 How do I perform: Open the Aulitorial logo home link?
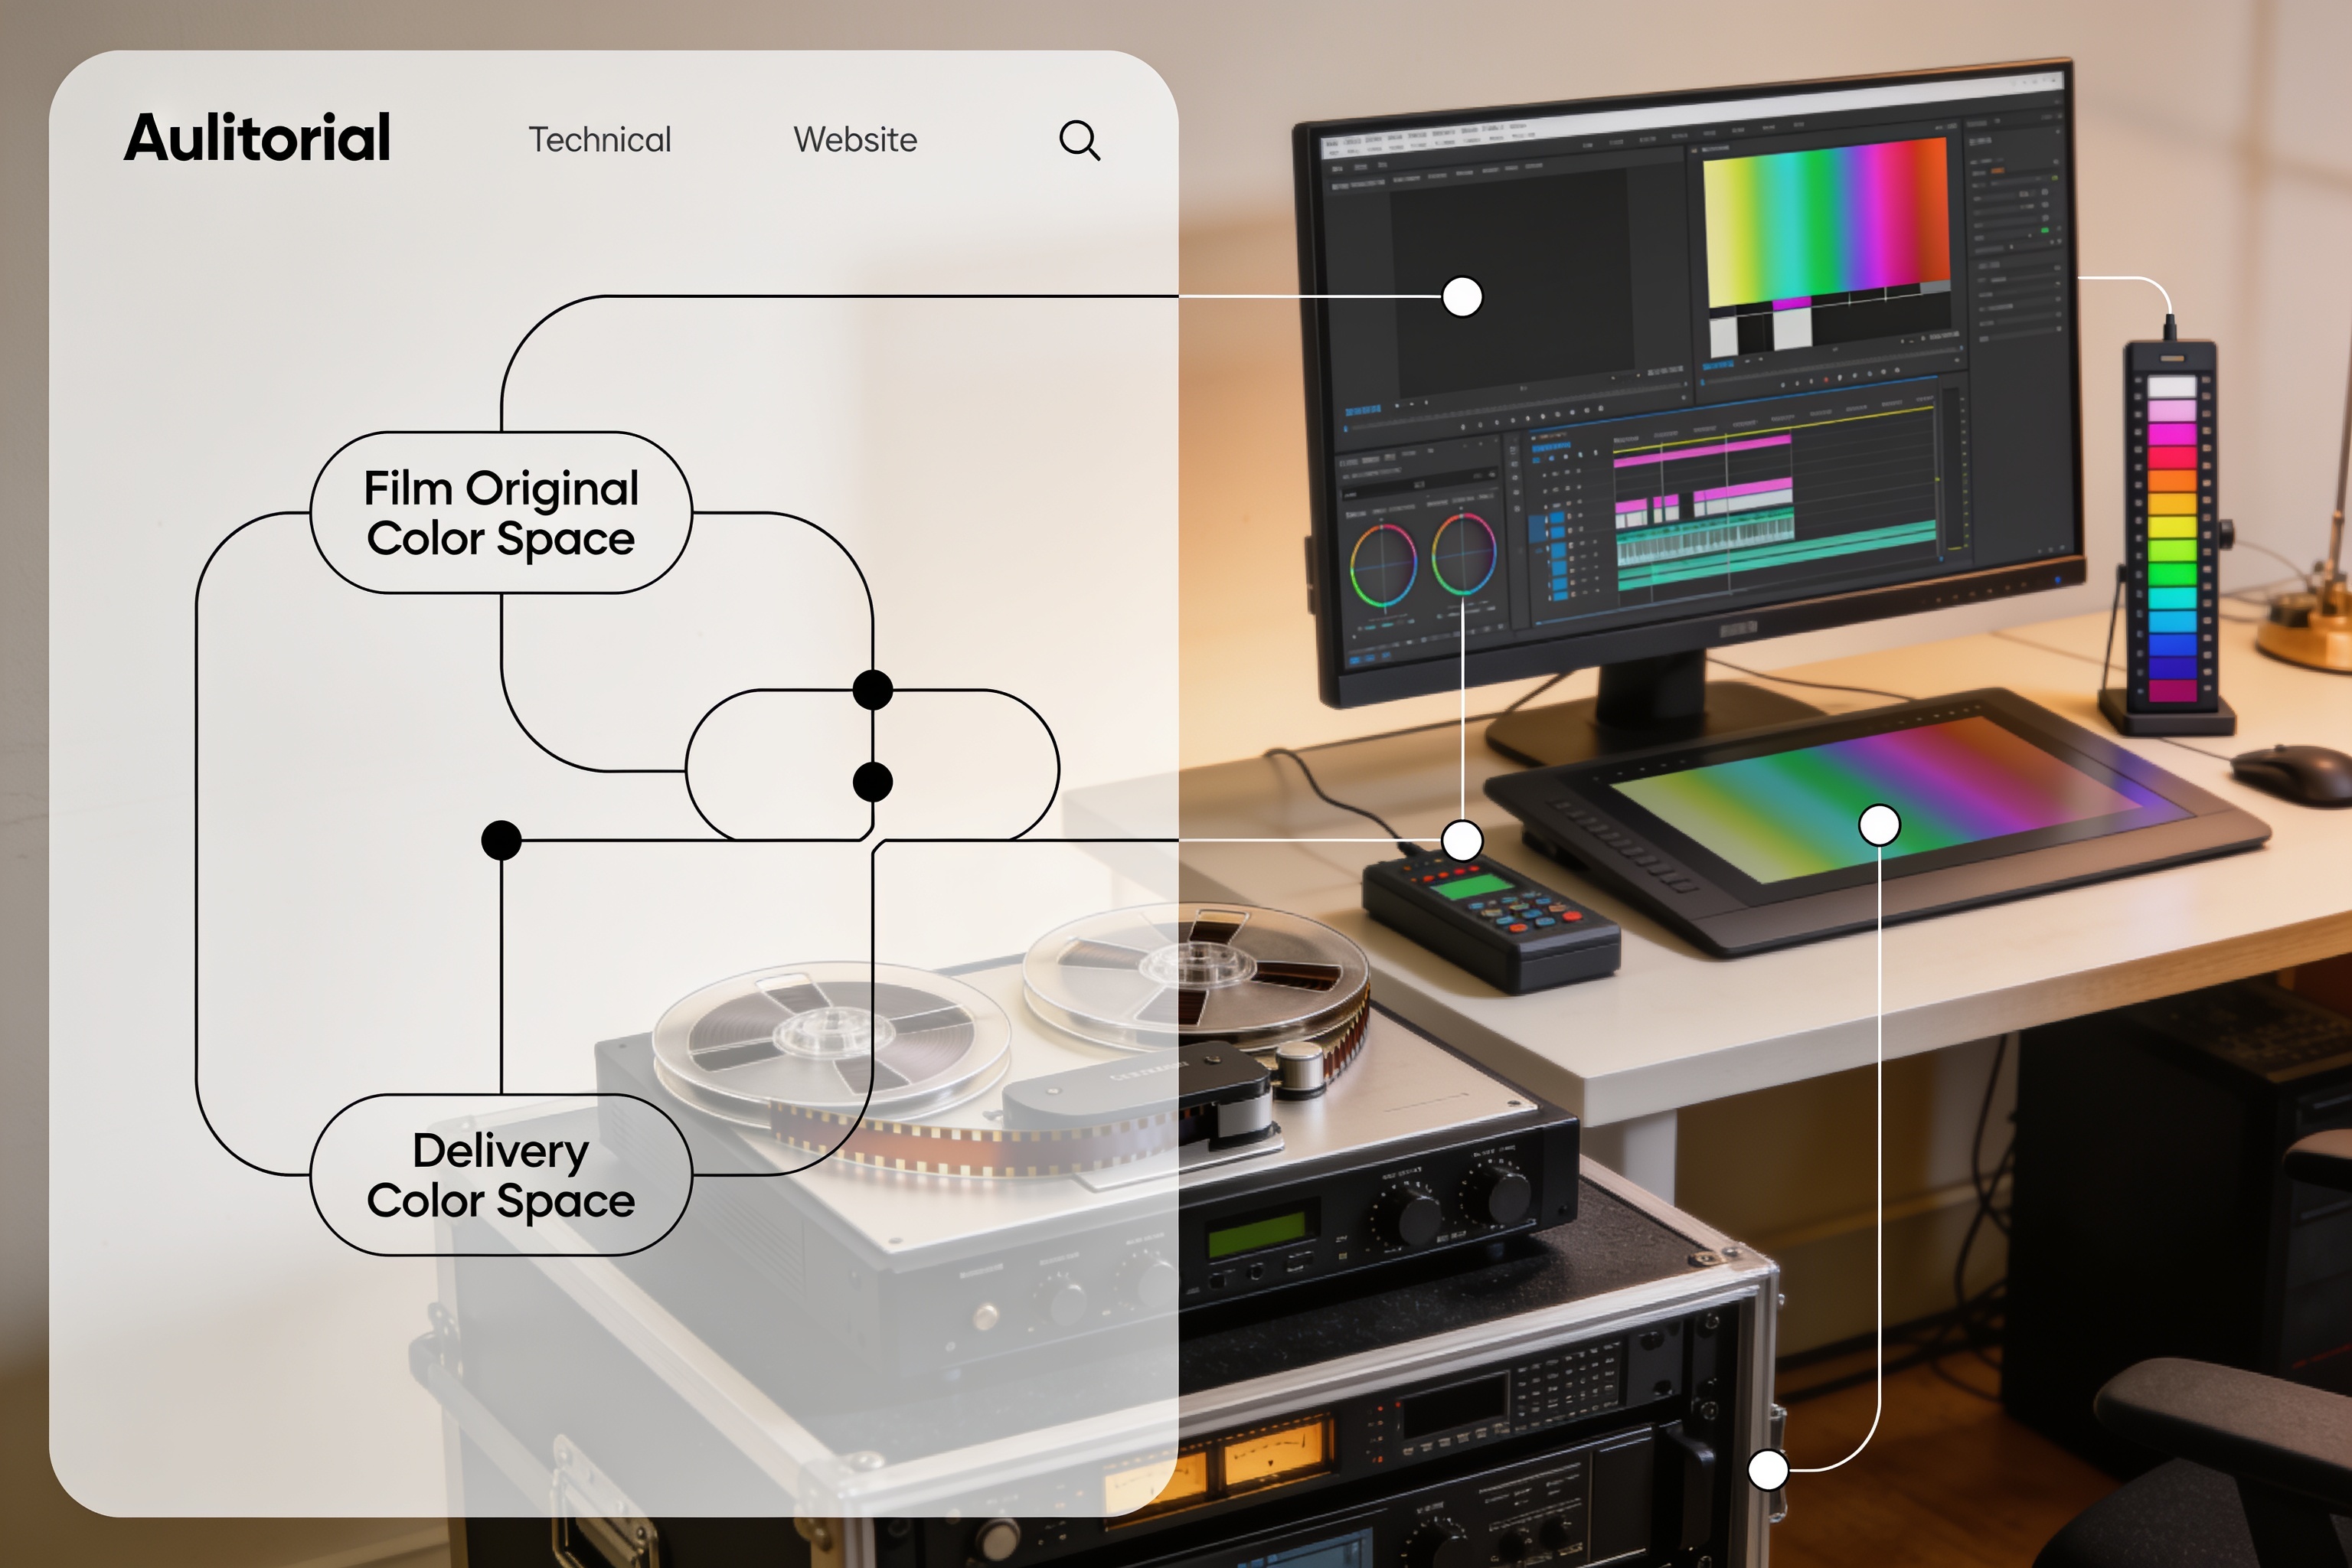pos(257,138)
